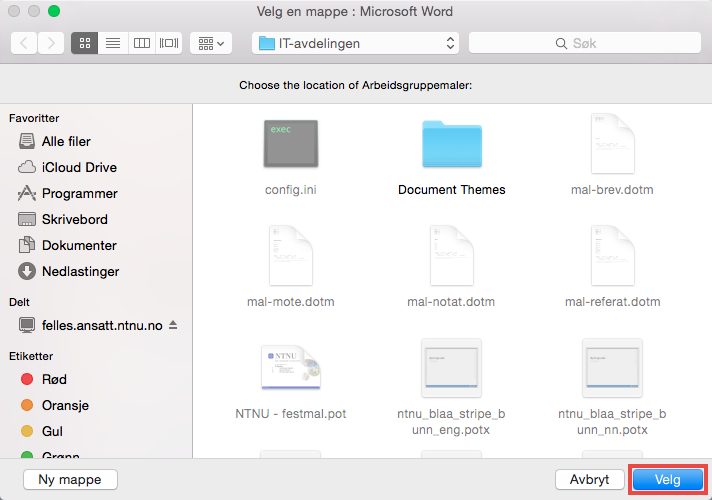This screenshot has width=712, height=500.
Task: Open the IT-avdelingen location popup
Action: 356,43
